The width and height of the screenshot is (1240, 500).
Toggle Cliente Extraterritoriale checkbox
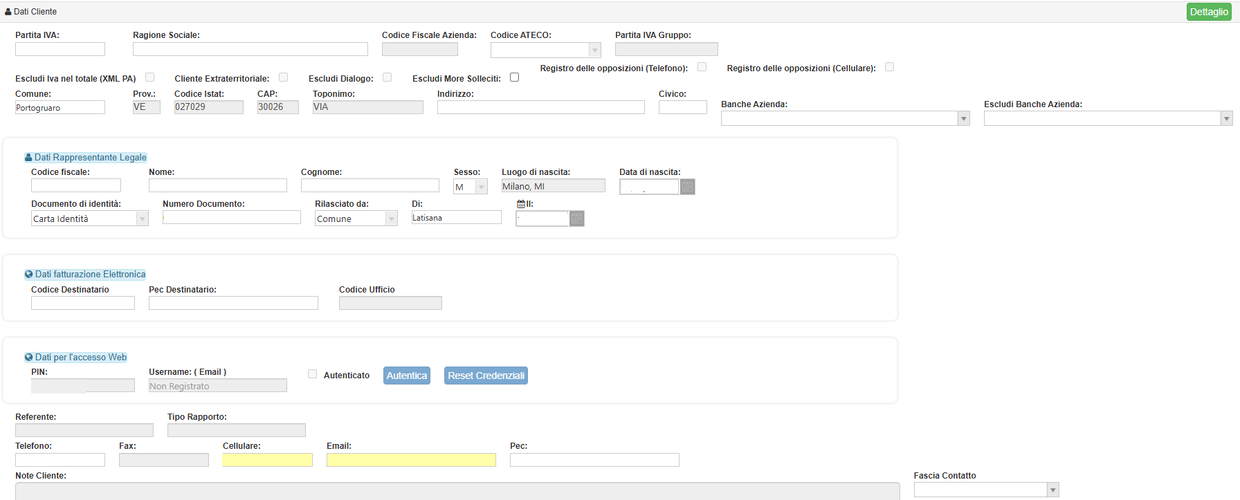tap(284, 77)
